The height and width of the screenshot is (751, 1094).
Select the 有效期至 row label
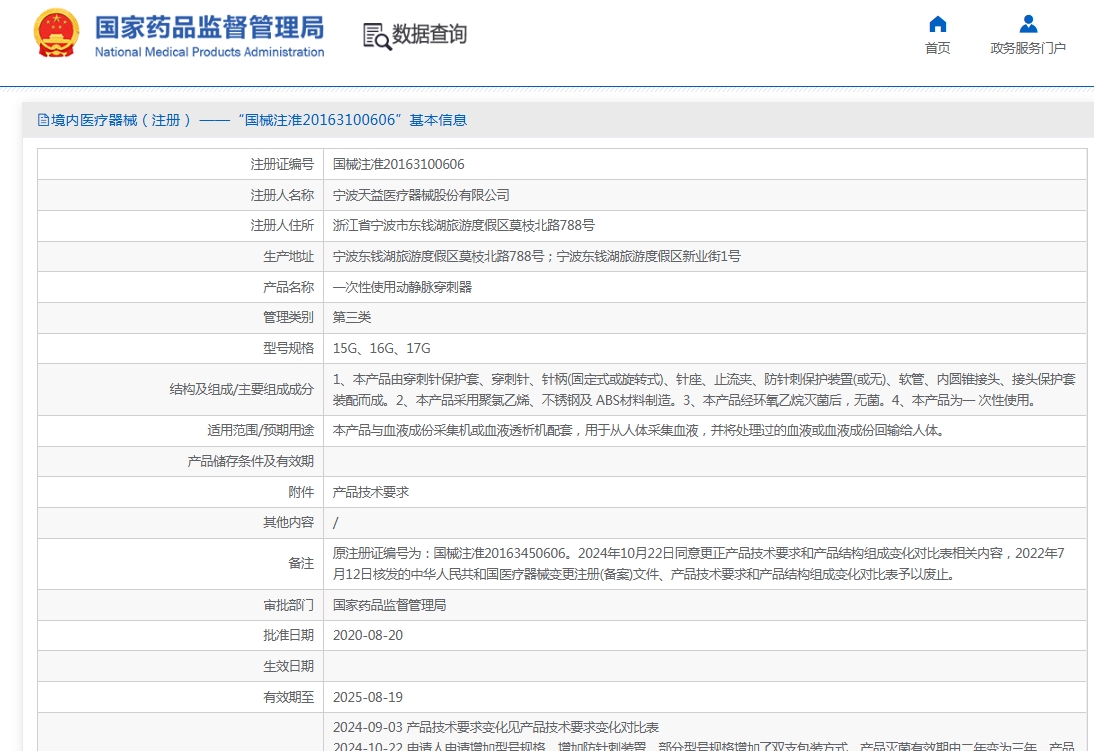(289, 697)
